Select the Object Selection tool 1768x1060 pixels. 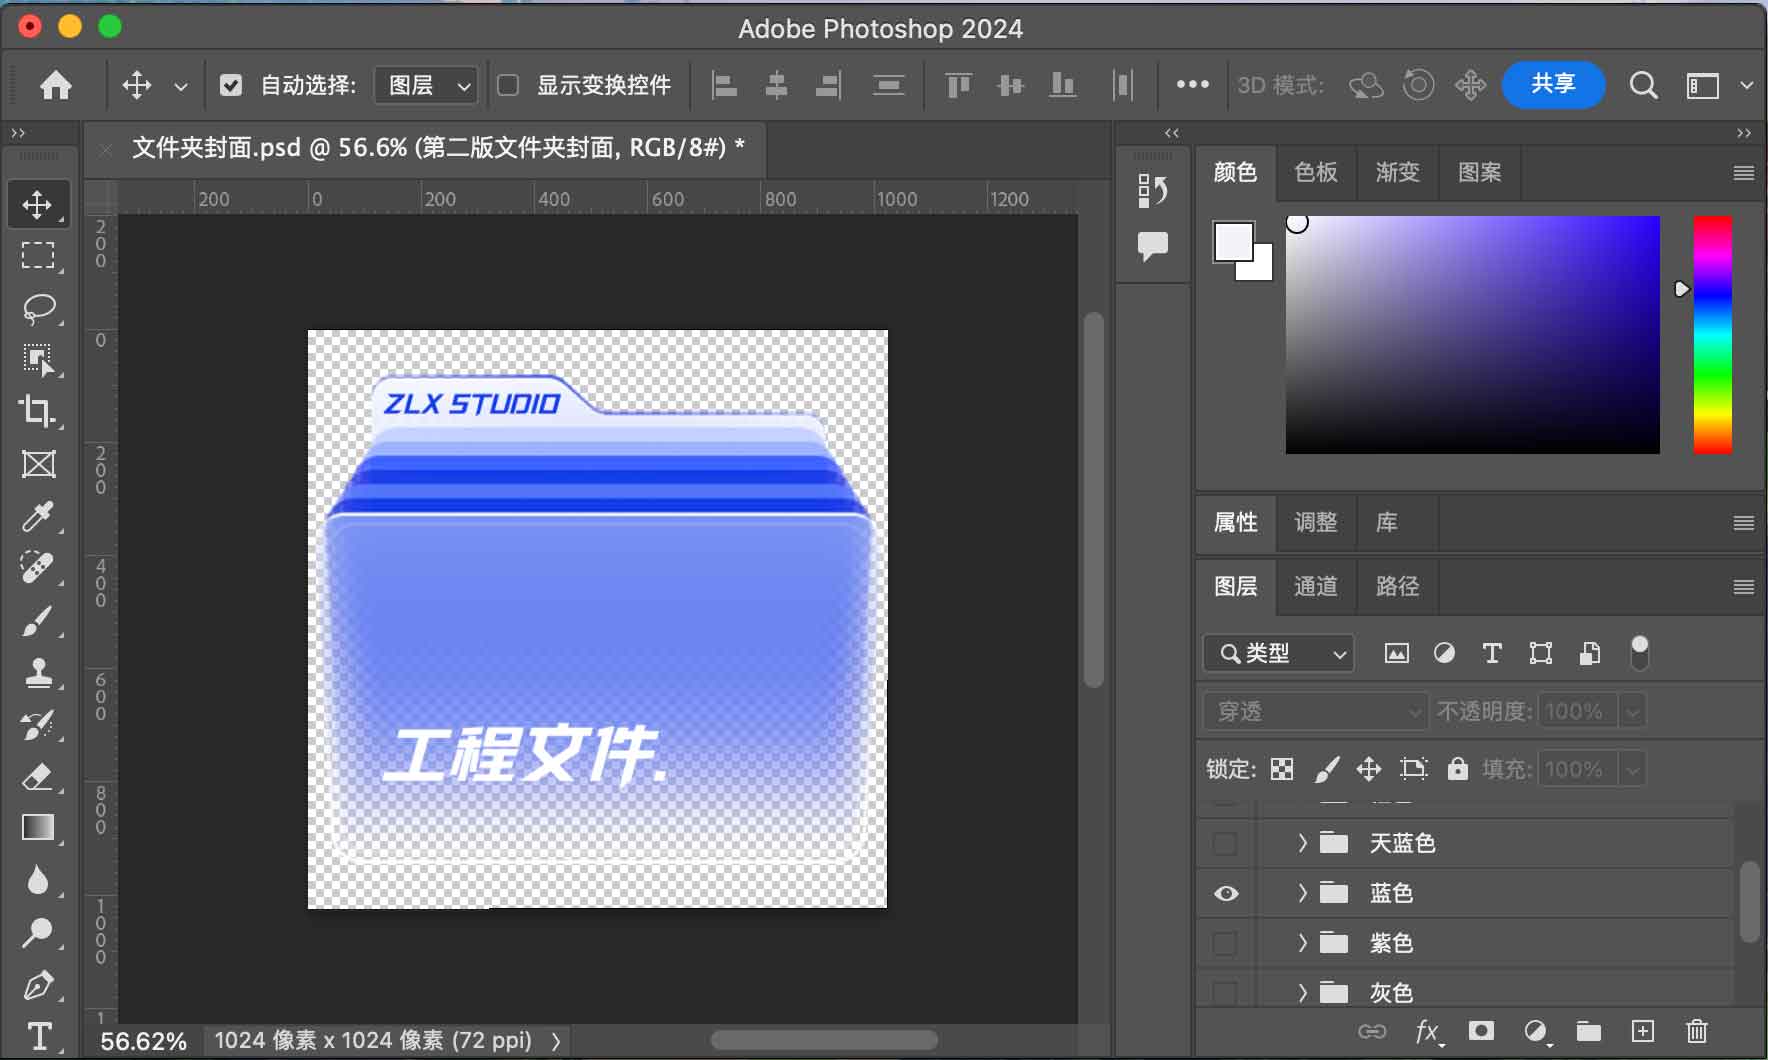click(x=38, y=360)
